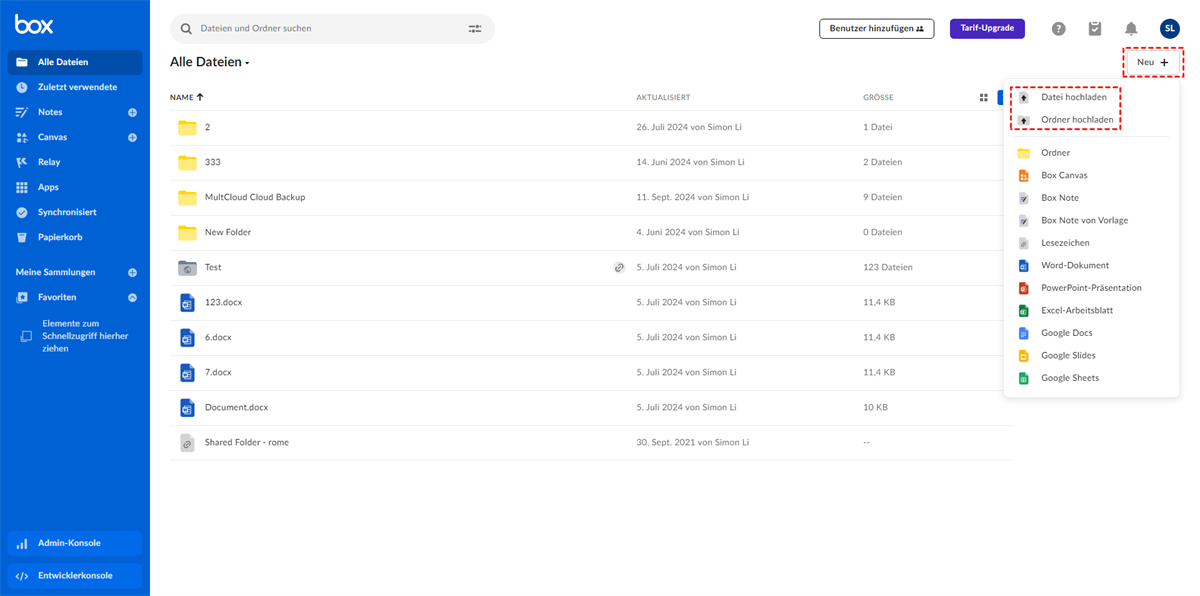
Task: Click the file and folder search field
Action: 320,29
